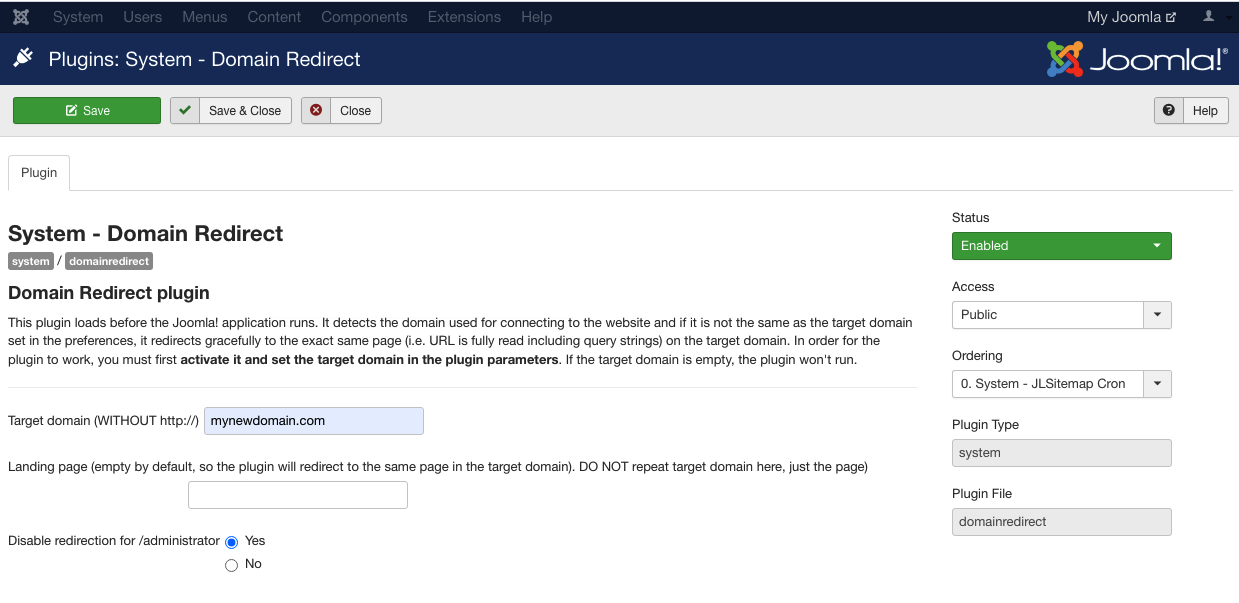The image size is (1239, 603).
Task: Click the Help text on toolbar button
Action: coord(1205,111)
